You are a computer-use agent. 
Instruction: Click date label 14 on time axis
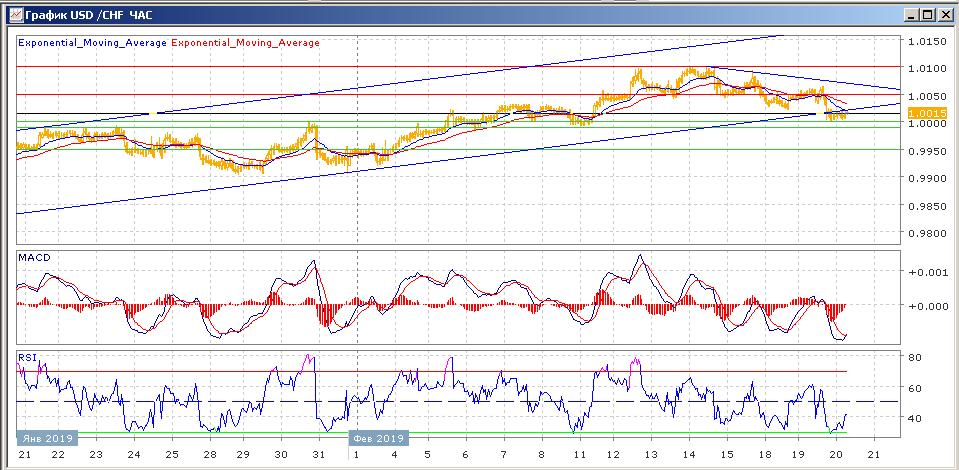click(x=689, y=455)
